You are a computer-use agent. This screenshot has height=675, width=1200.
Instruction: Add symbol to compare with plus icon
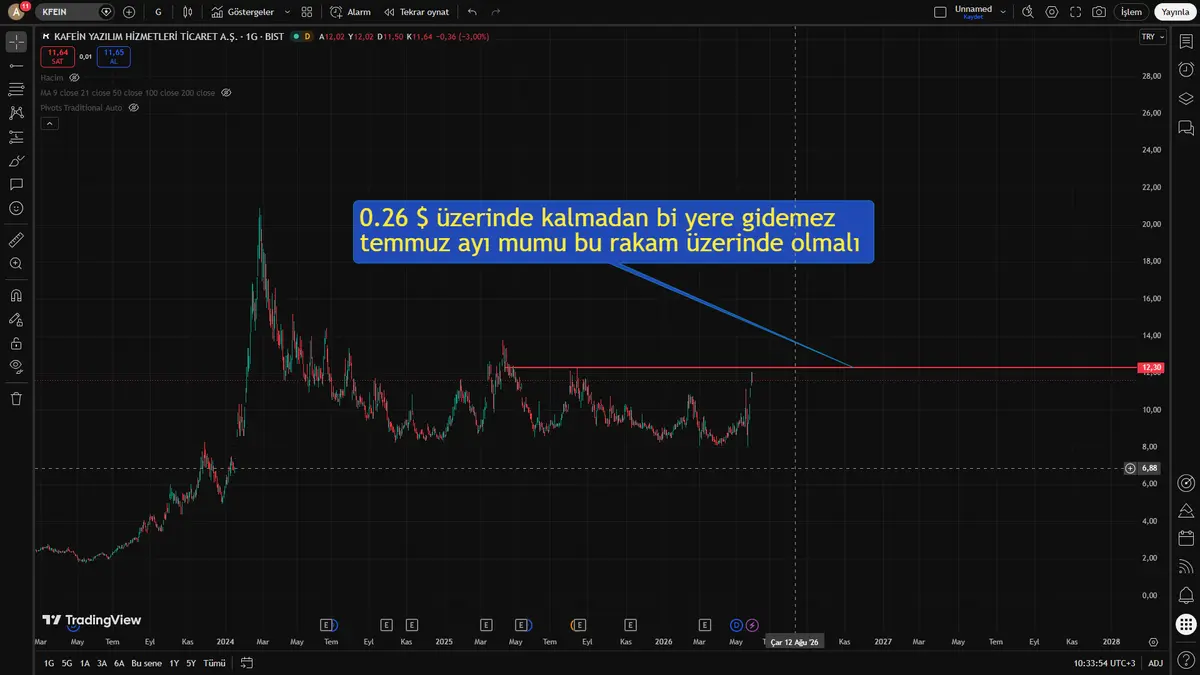coord(129,12)
